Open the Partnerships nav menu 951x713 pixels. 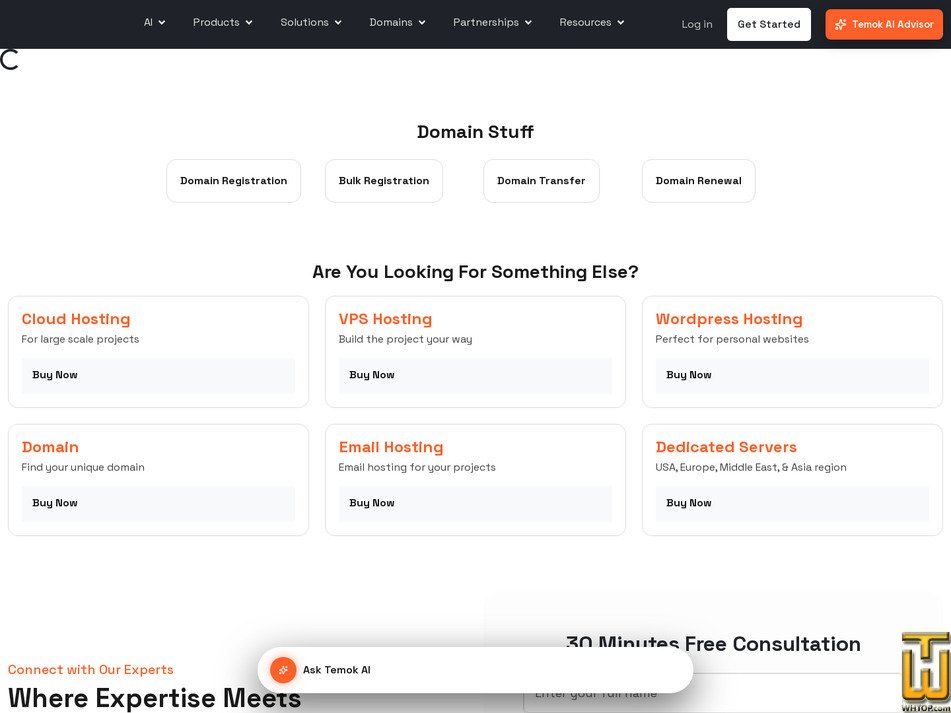[x=492, y=22]
